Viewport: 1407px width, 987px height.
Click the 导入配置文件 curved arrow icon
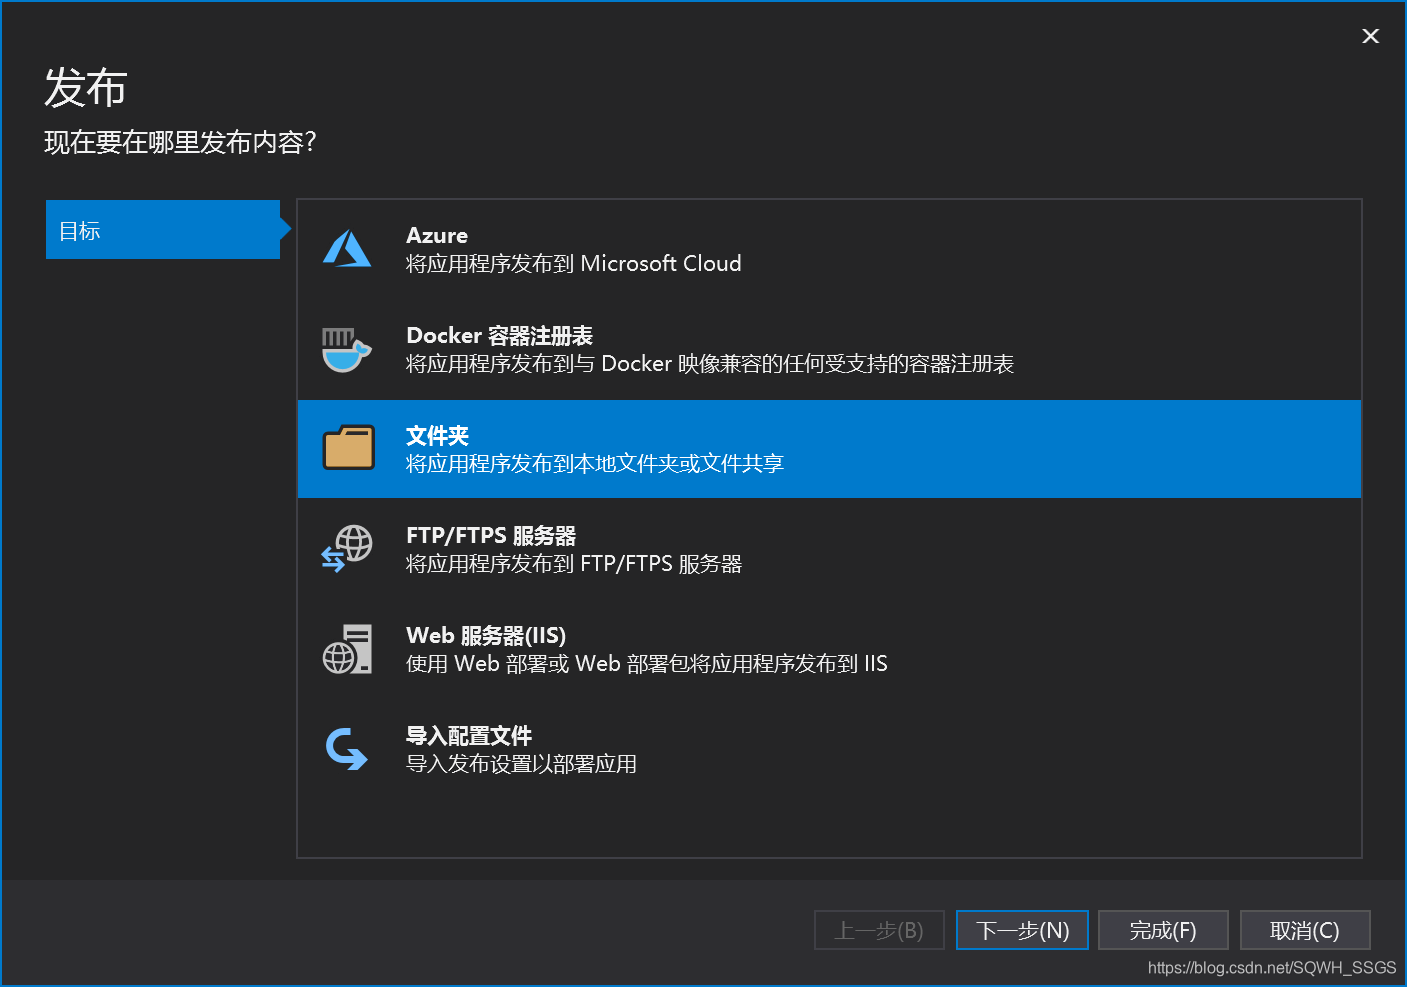click(x=346, y=750)
